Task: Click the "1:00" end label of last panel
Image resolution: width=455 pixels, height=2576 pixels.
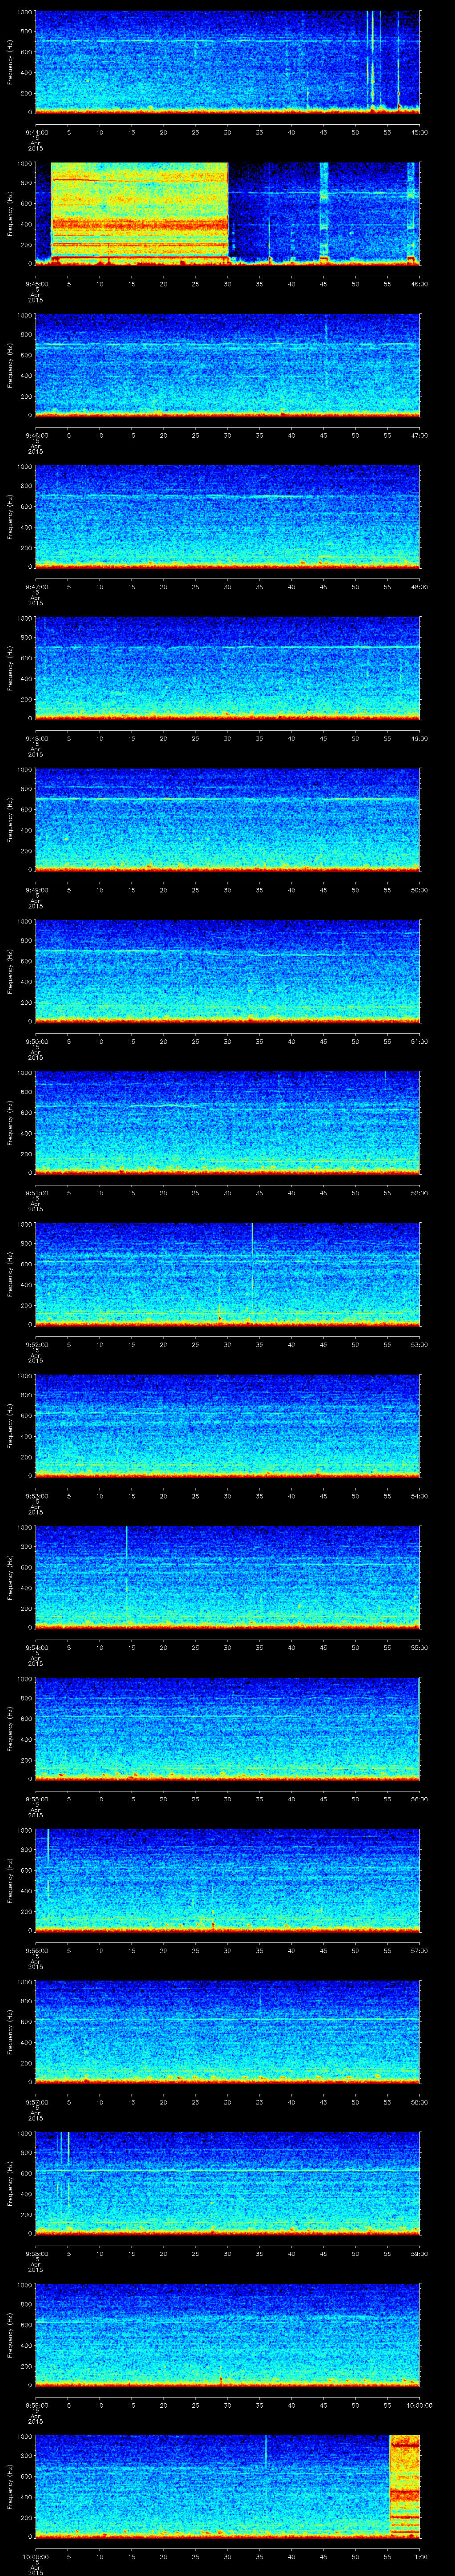Action: pyautogui.click(x=420, y=2556)
